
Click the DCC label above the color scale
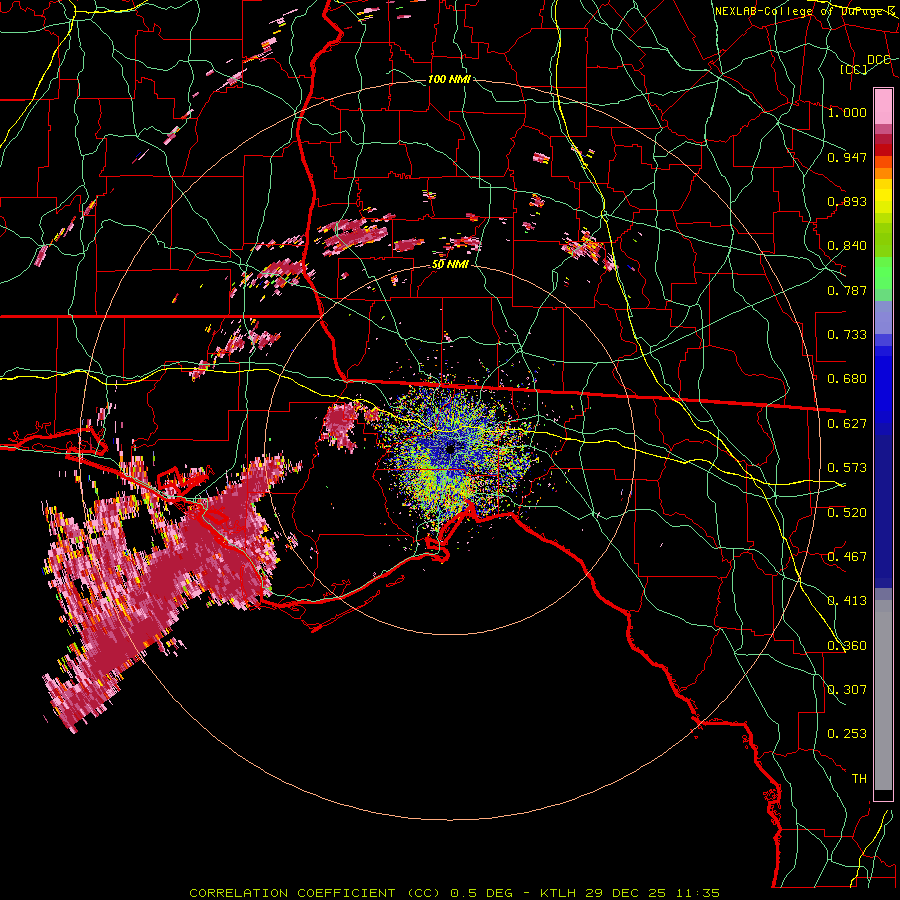tap(879, 60)
